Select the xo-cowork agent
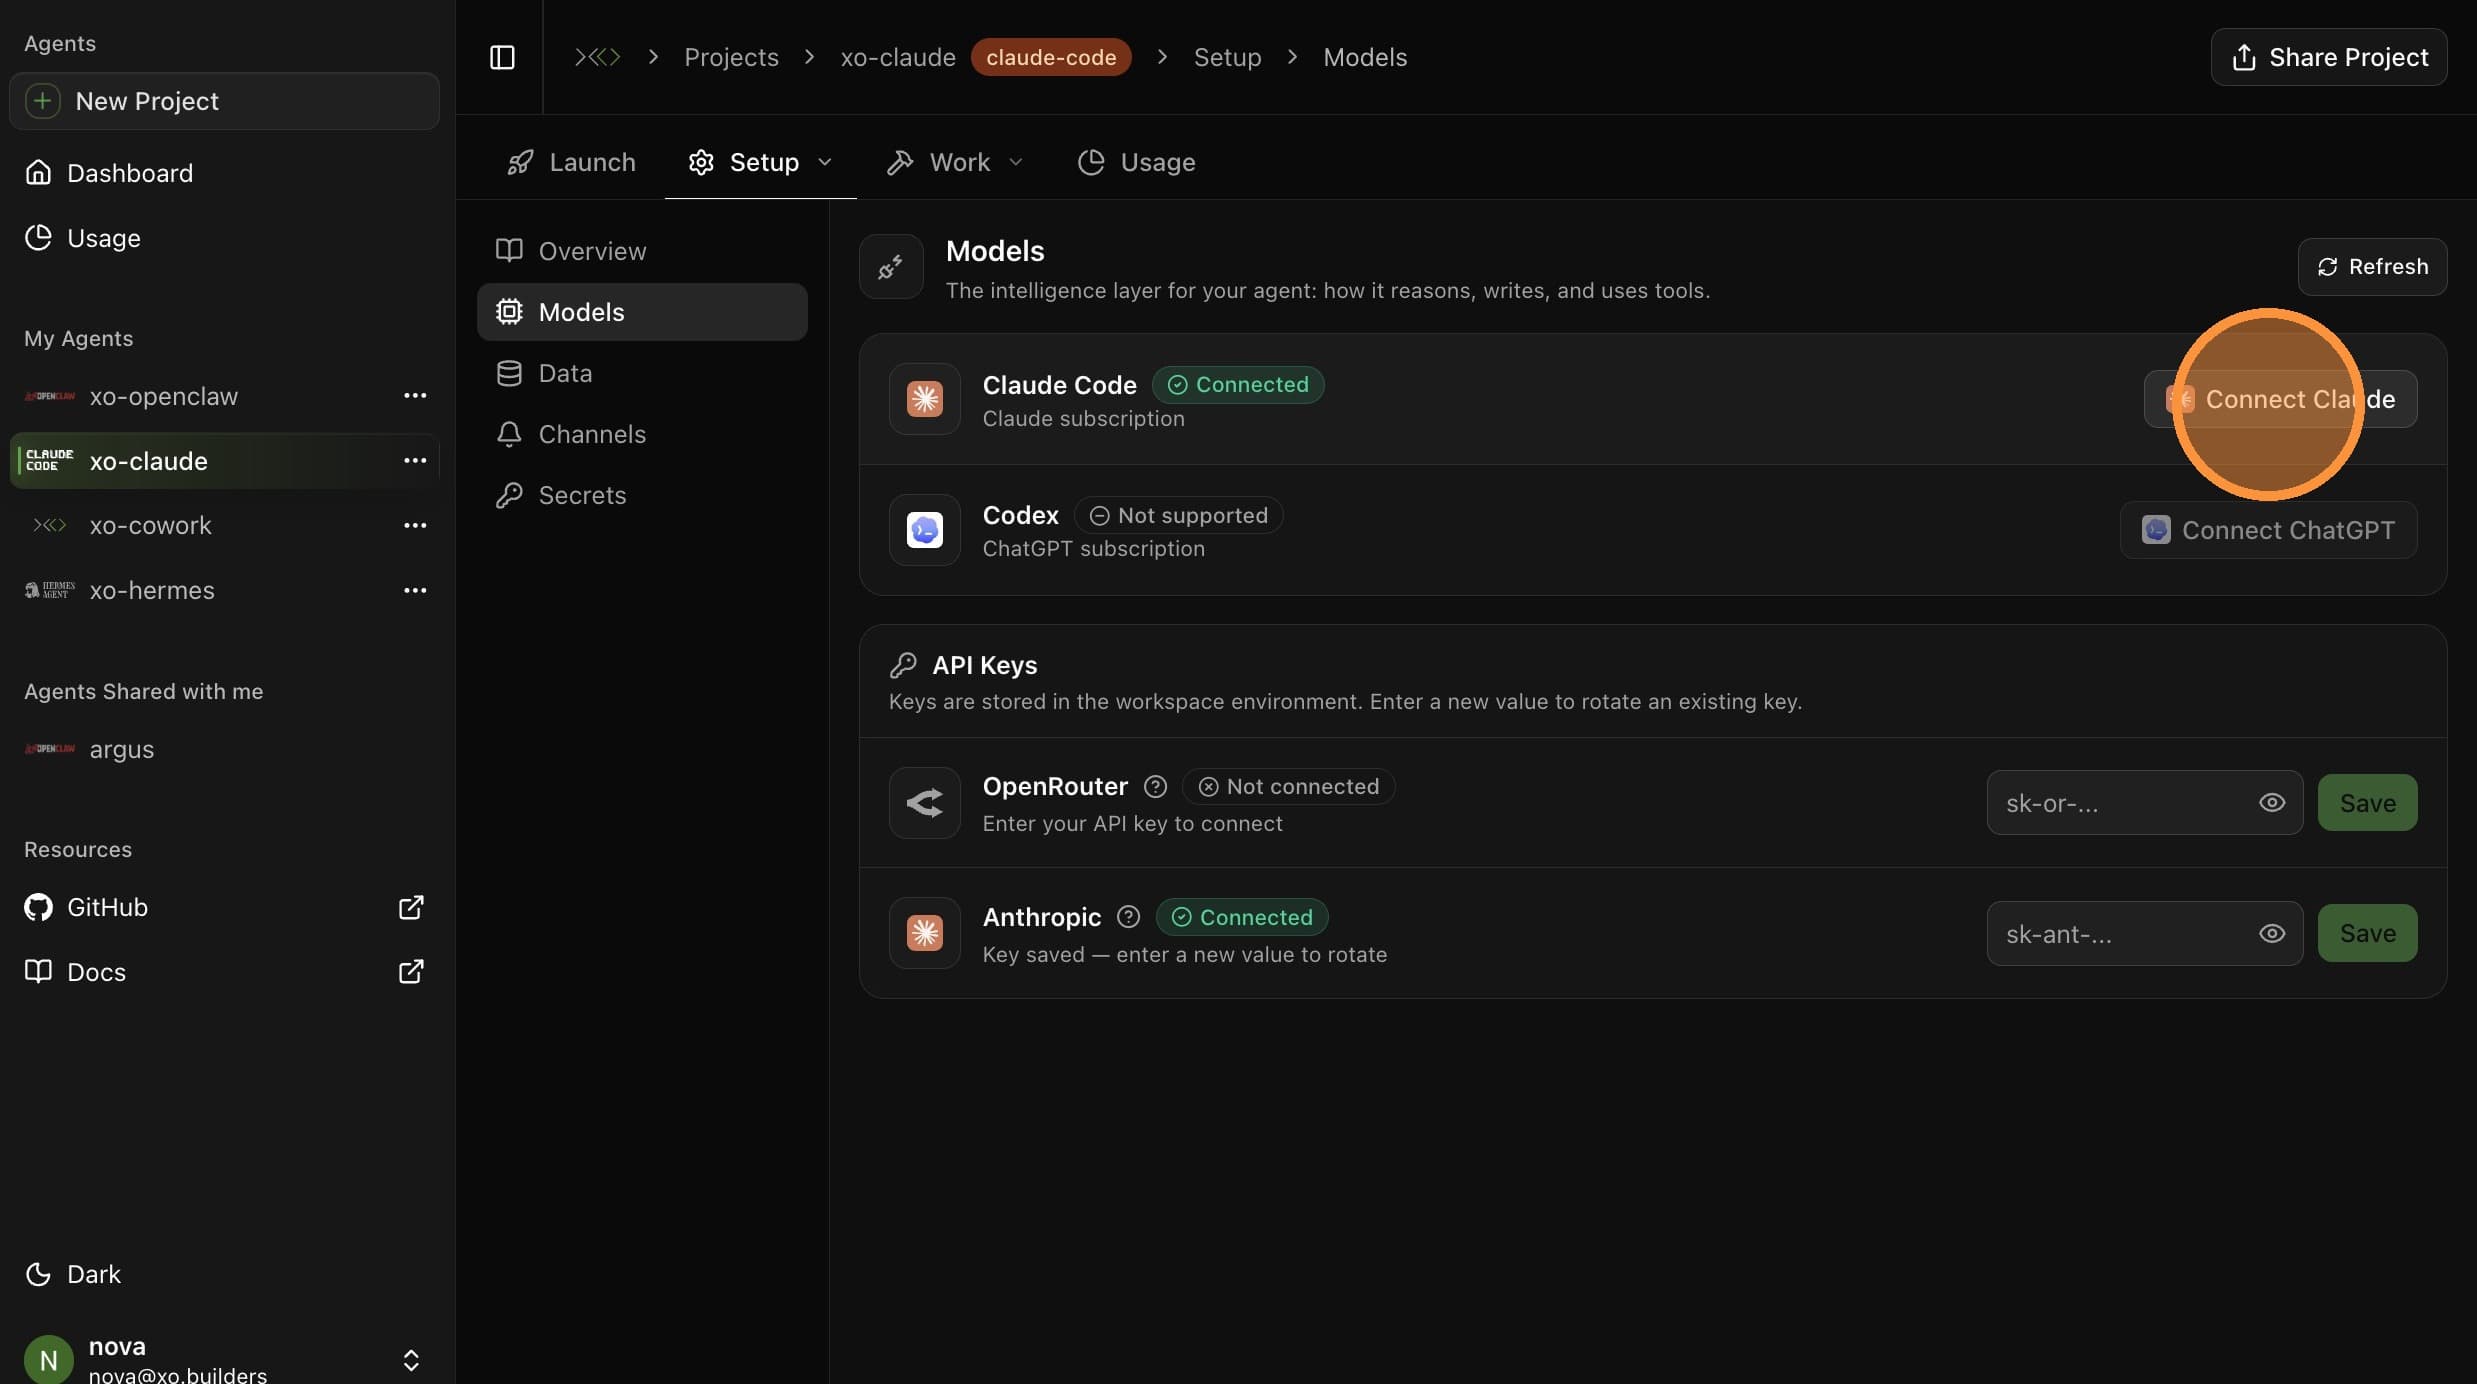2477x1384 pixels. pyautogui.click(x=224, y=525)
